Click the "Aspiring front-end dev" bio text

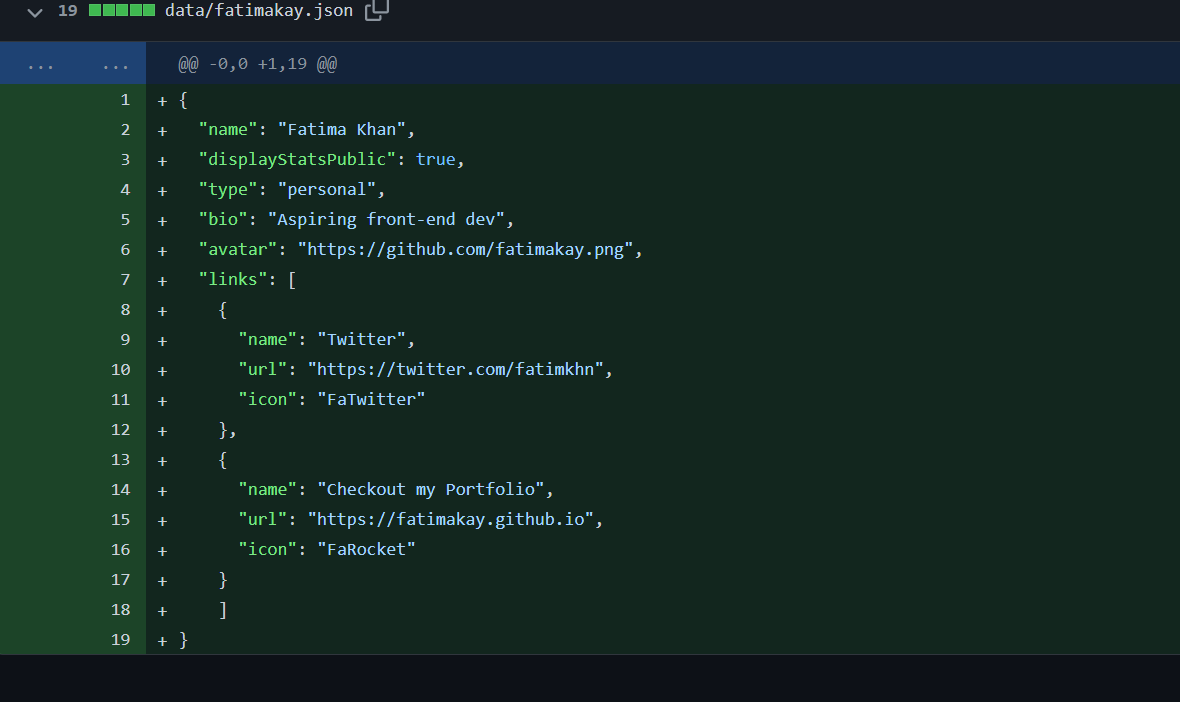386,220
